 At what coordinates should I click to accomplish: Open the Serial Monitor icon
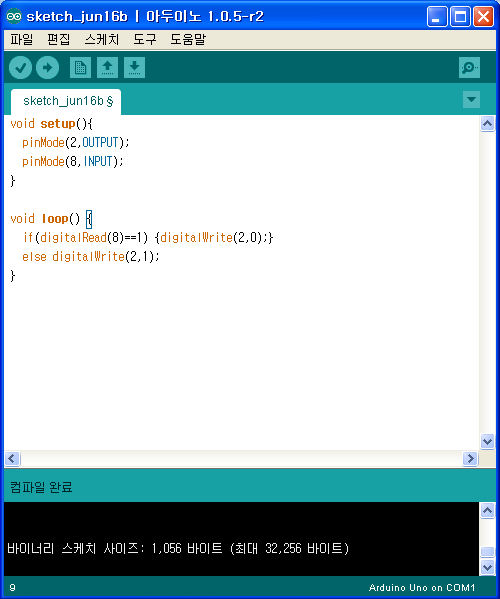tap(469, 68)
